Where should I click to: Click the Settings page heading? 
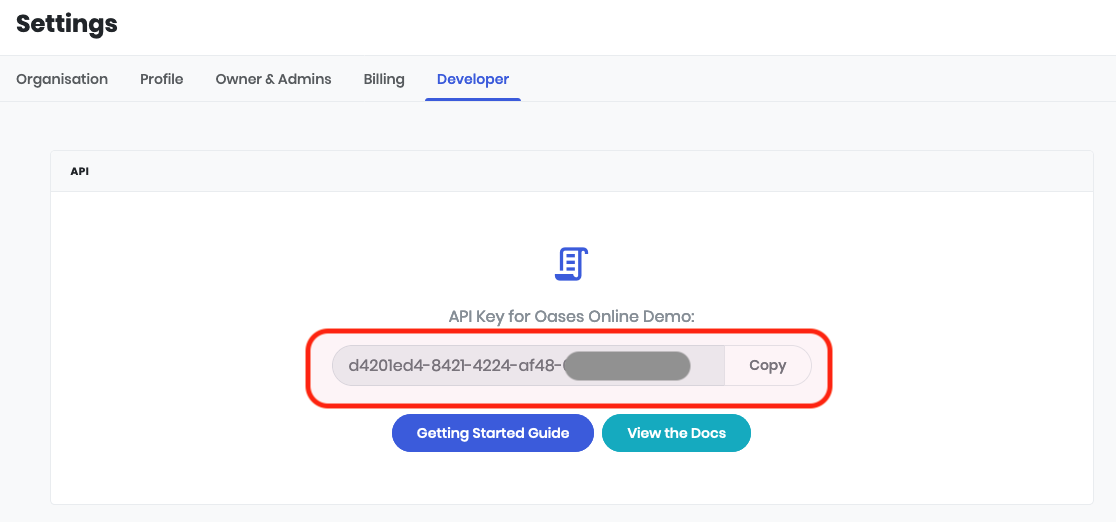coord(67,24)
